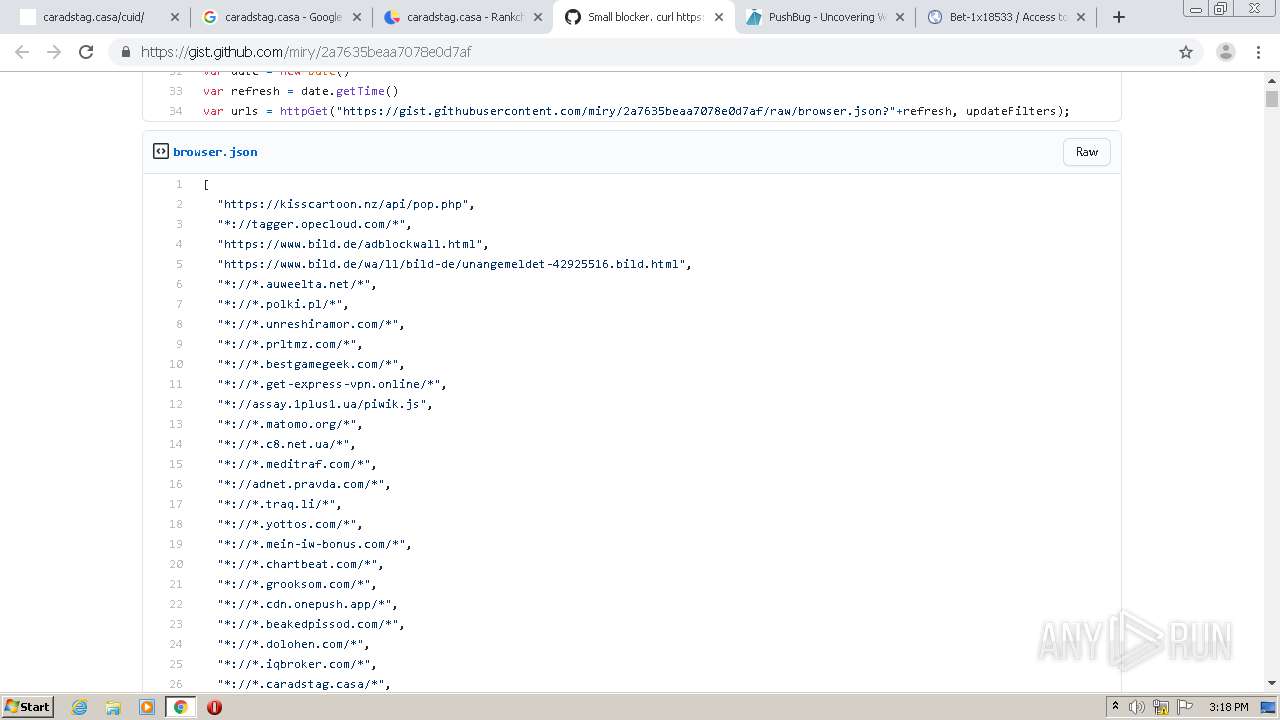Click the get-express-vpn.online entry

click(x=332, y=384)
